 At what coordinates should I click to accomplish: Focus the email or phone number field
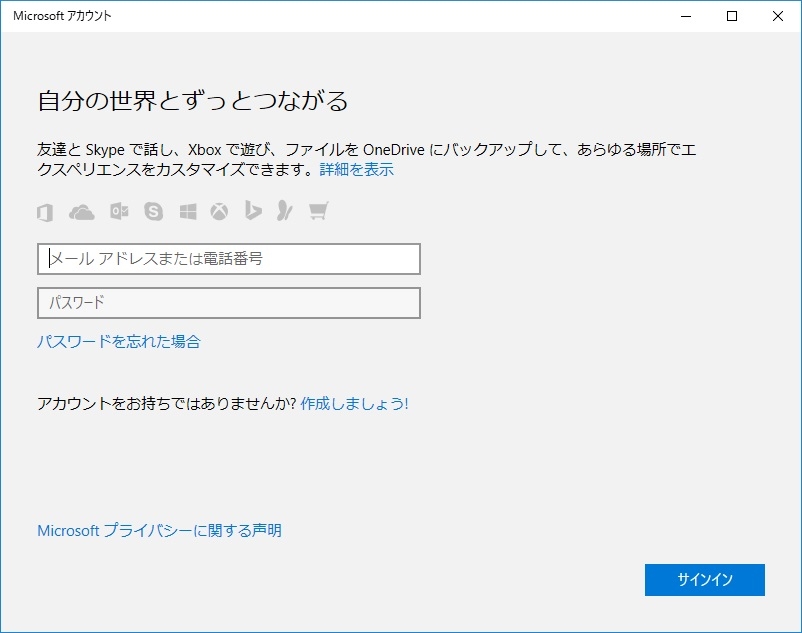(x=229, y=259)
